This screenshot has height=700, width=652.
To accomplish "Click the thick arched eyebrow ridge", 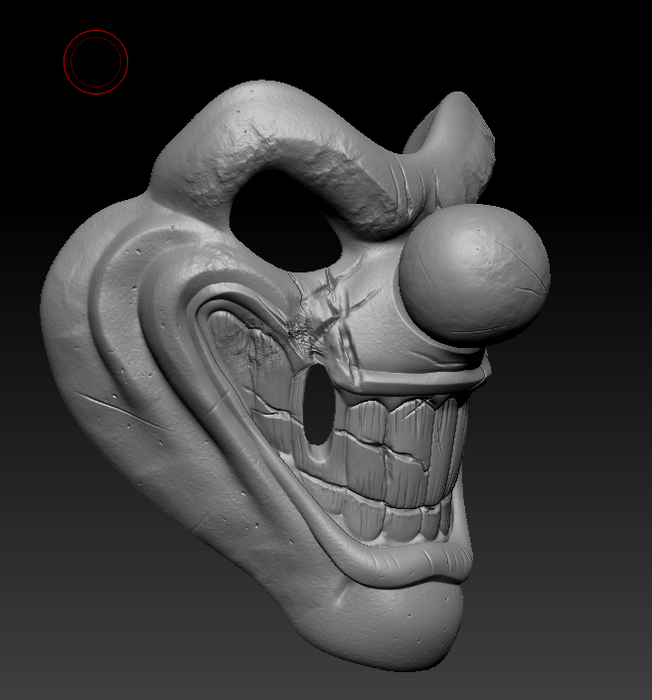I will 300,140.
